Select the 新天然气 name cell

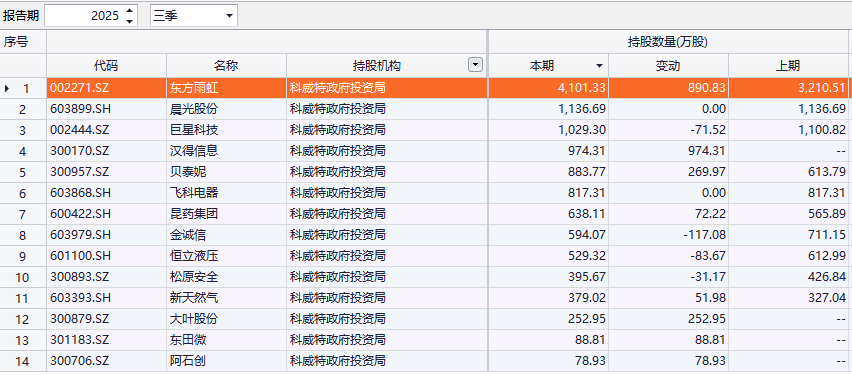coord(226,298)
